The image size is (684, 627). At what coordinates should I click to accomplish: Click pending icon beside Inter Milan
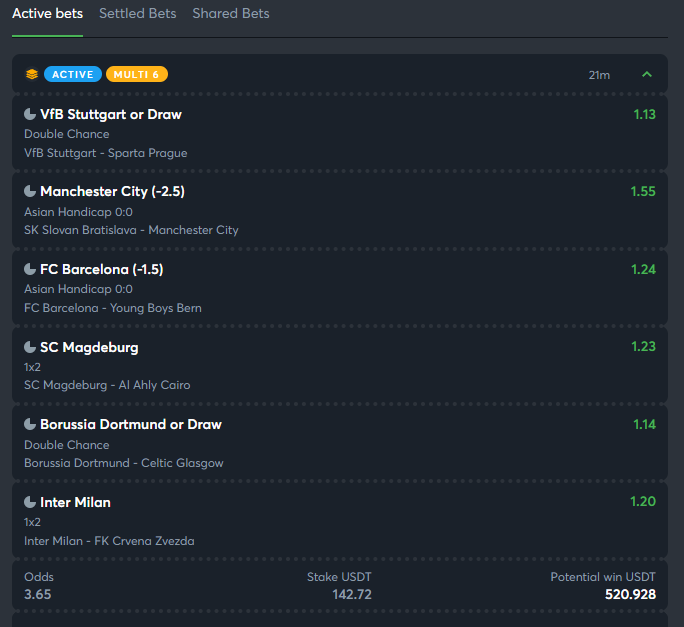point(30,502)
